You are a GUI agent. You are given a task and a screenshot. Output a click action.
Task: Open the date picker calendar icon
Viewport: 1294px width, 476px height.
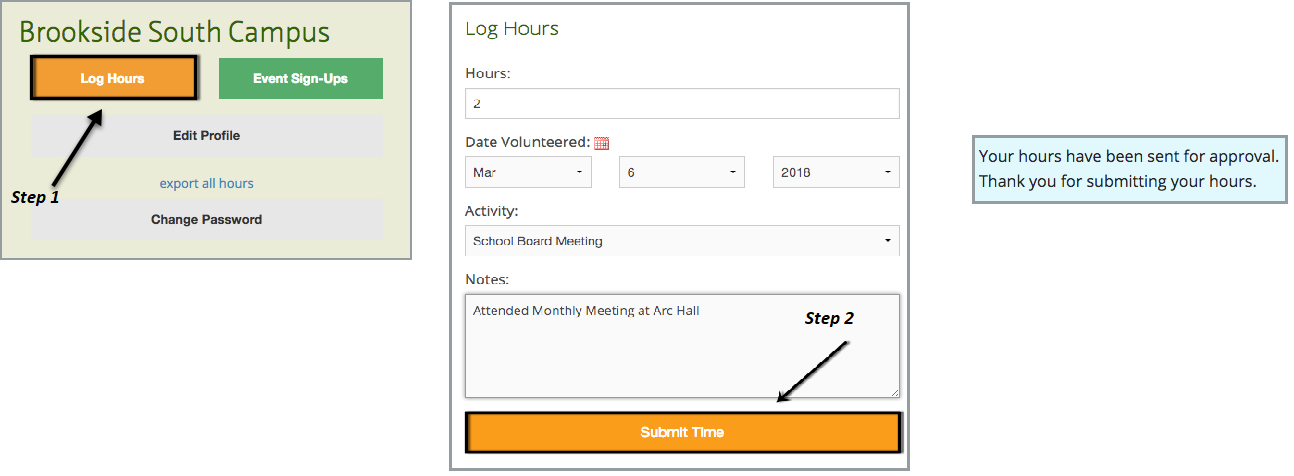pos(601,144)
